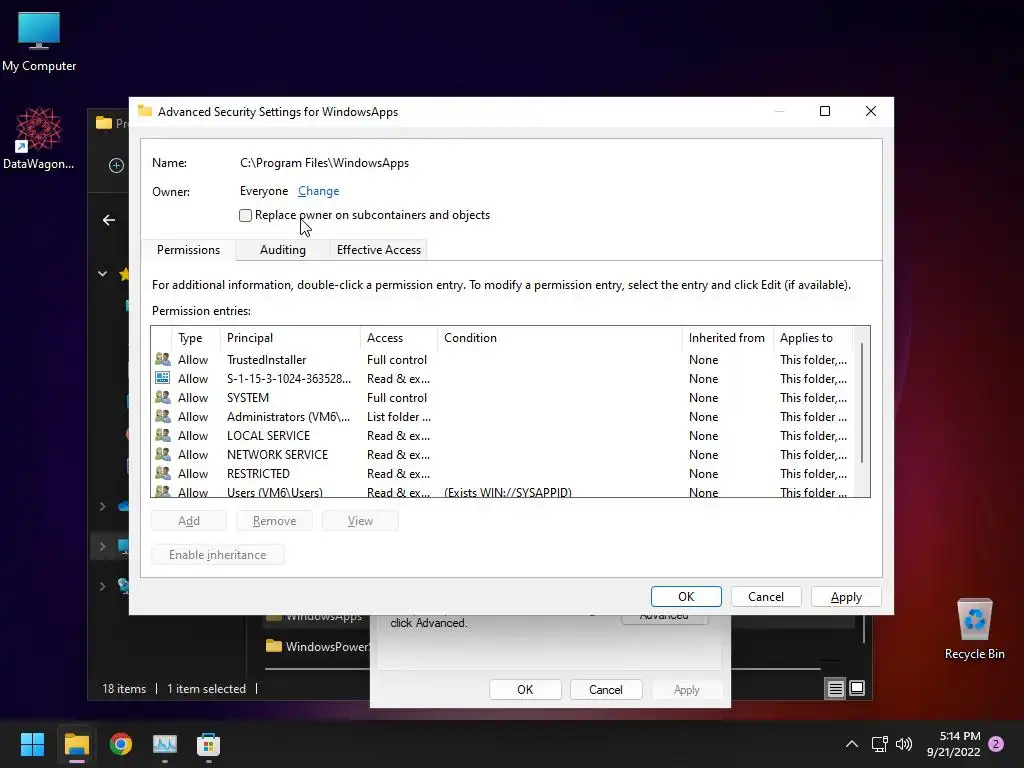Click the Remove permission entry button
1024x768 pixels.
[274, 520]
